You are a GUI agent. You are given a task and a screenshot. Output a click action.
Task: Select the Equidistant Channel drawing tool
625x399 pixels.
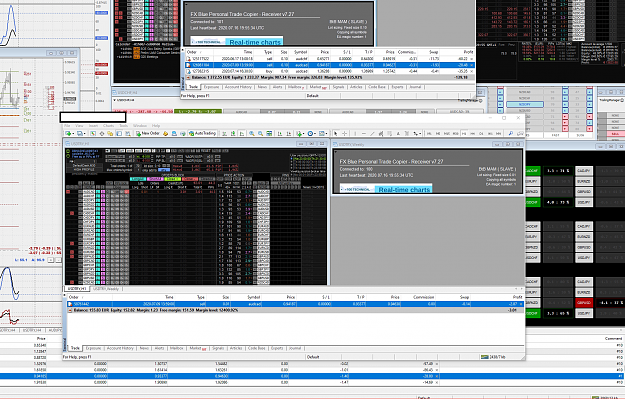381,134
